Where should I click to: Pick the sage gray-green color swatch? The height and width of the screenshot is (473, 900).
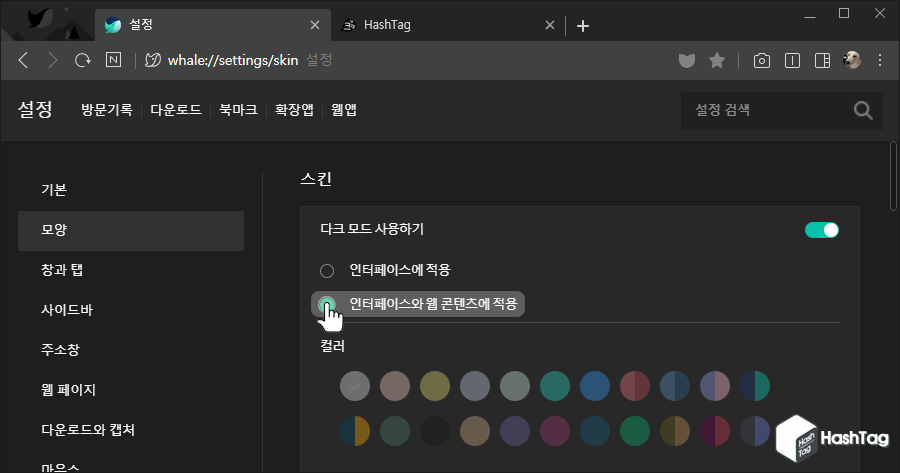click(515, 386)
